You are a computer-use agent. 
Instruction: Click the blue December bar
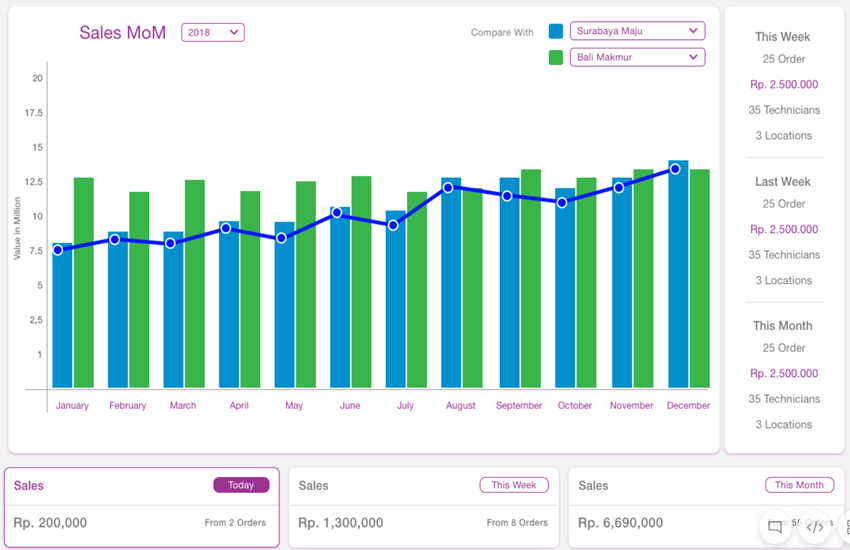tap(678, 274)
